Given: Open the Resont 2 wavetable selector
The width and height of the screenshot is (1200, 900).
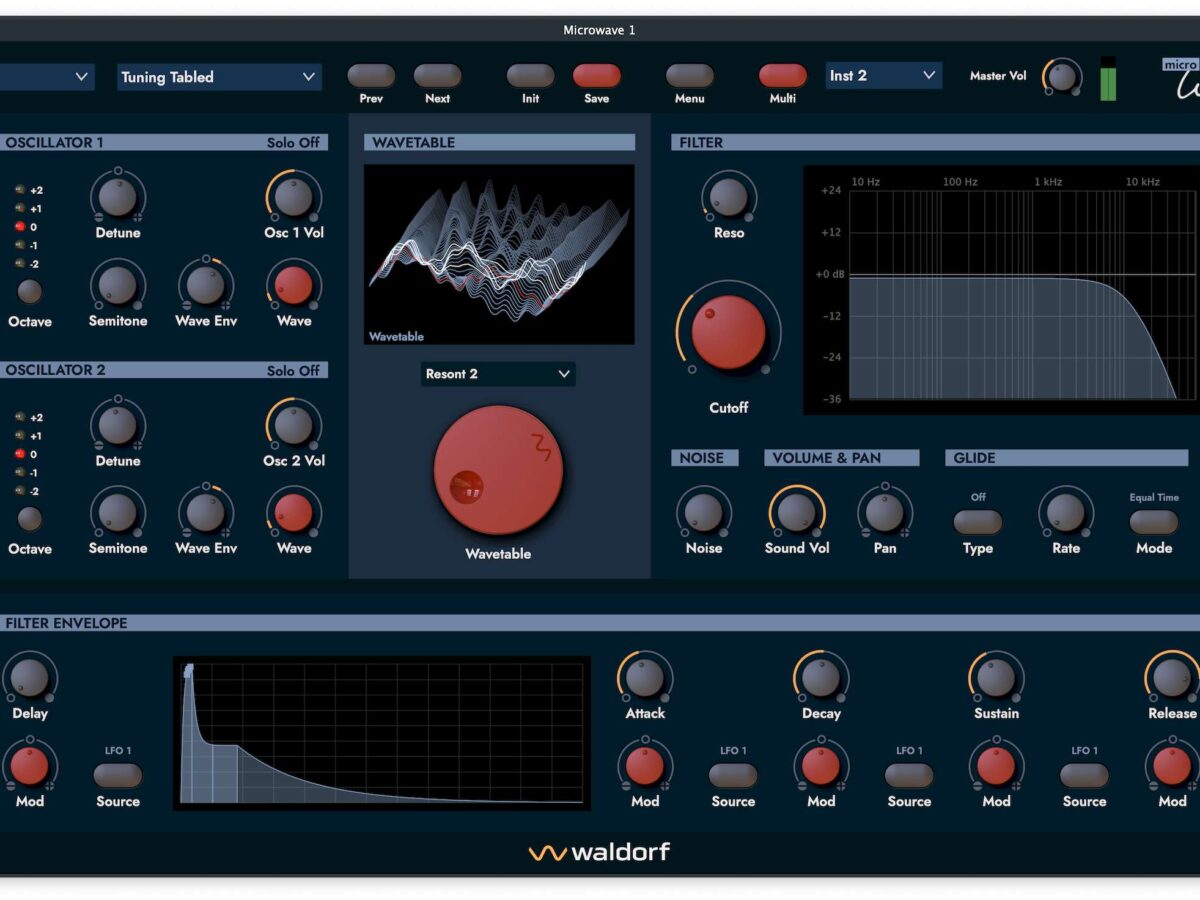Looking at the screenshot, I should coord(498,374).
